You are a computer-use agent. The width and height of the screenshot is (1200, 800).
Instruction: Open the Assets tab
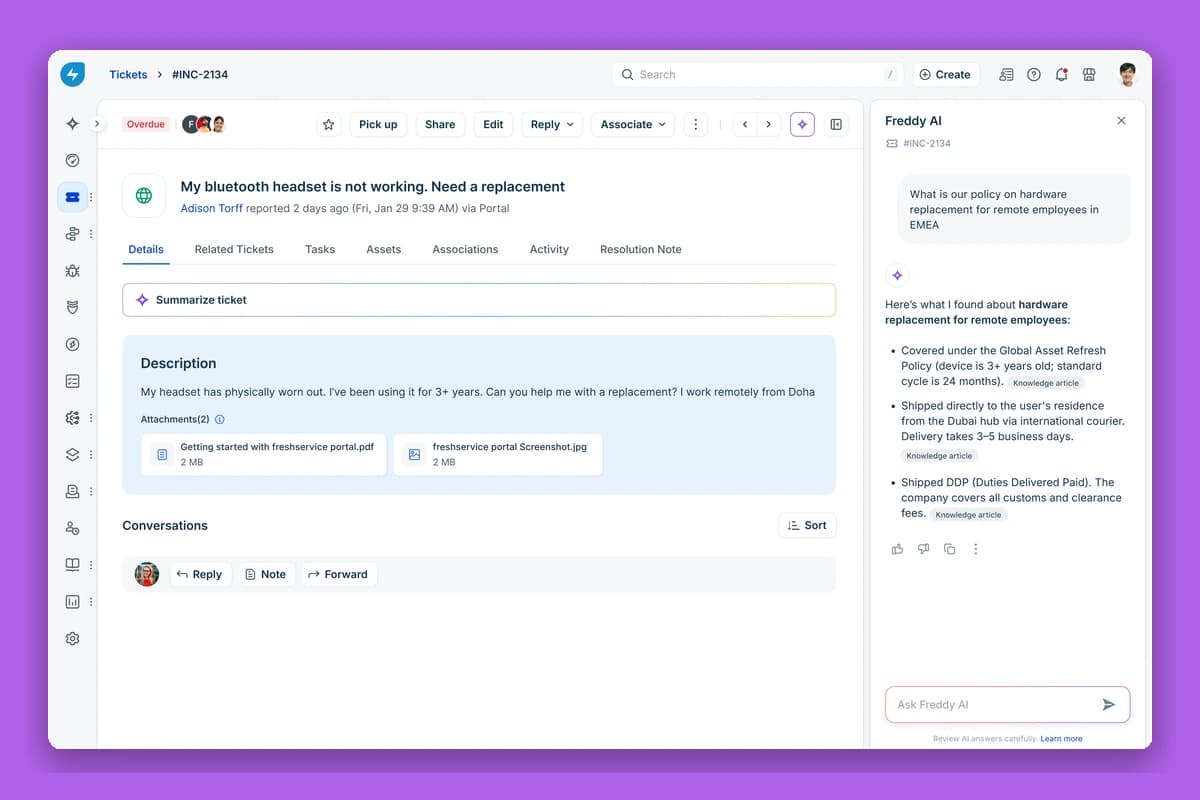click(384, 249)
